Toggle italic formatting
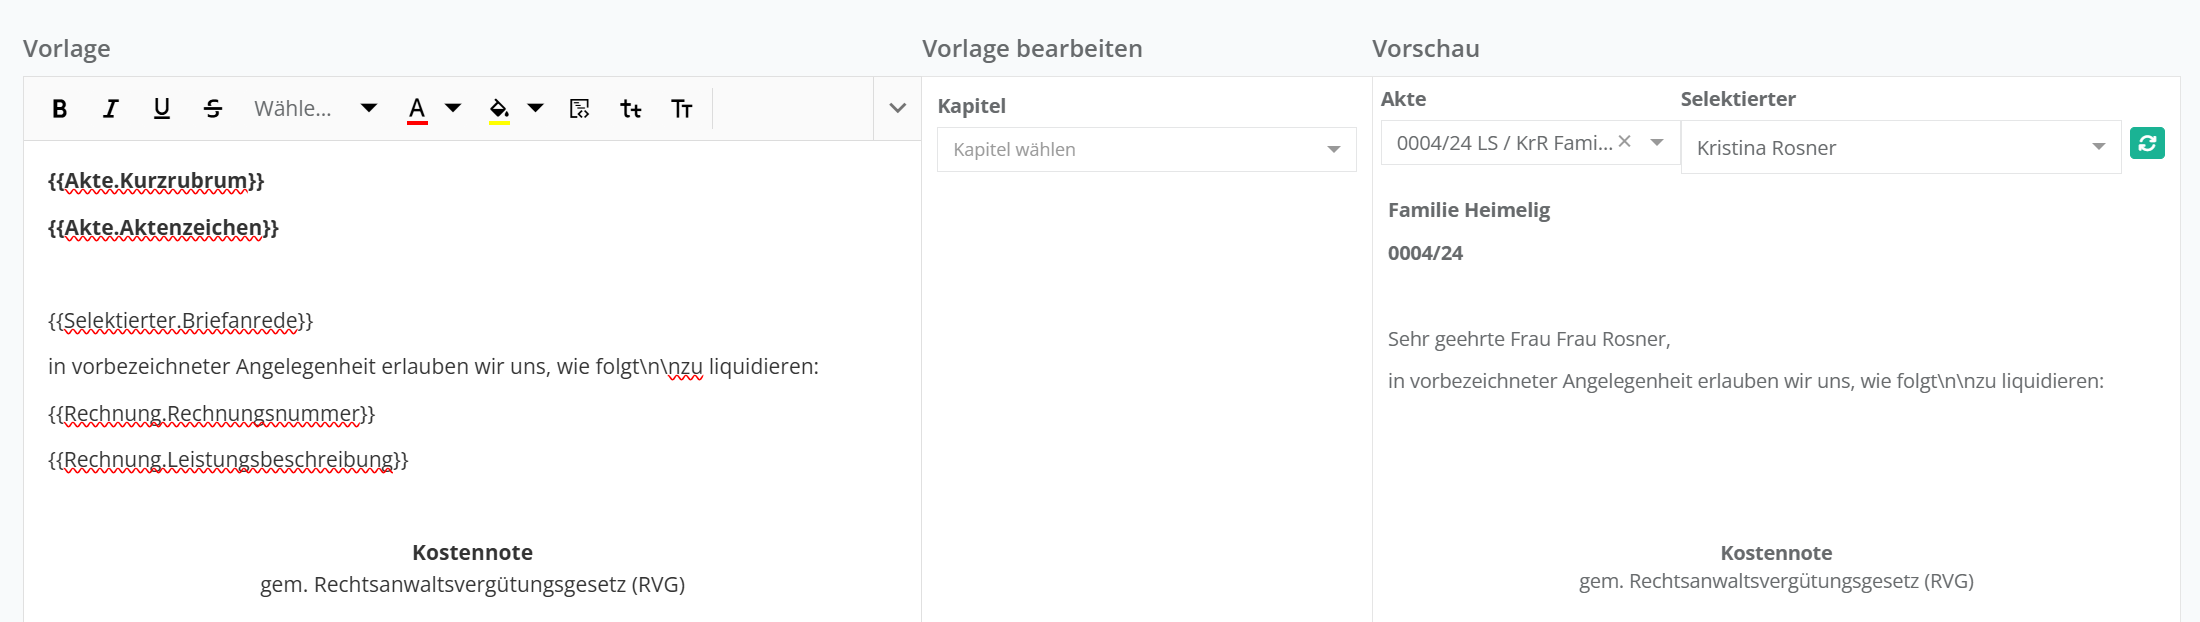The image size is (2200, 622). point(111,109)
